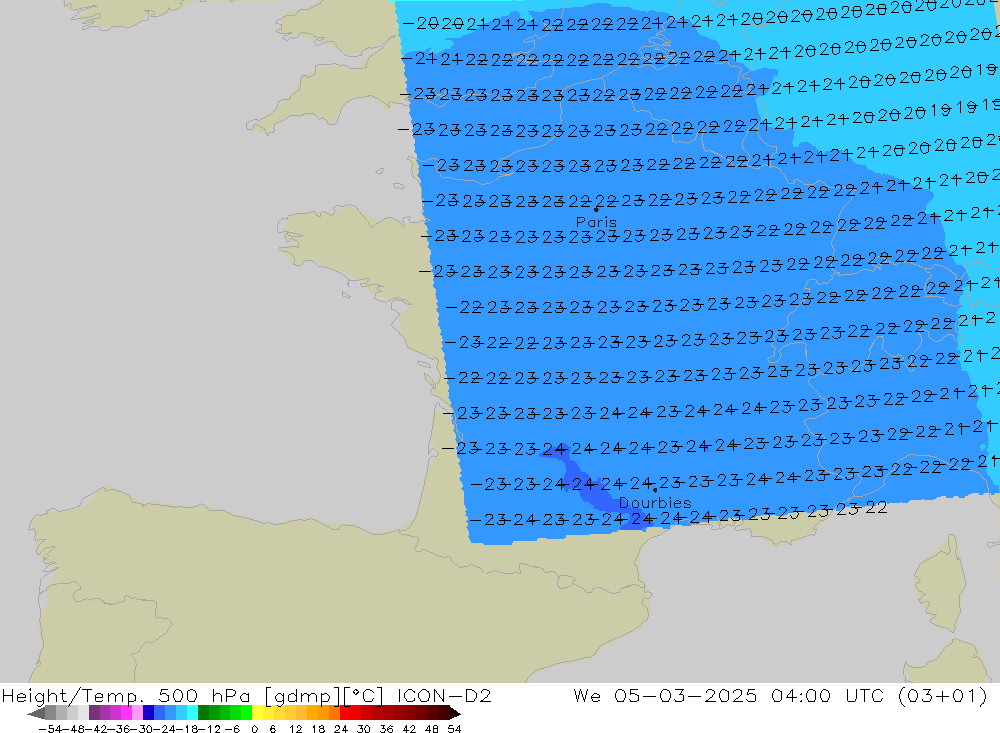Image resolution: width=1000 pixels, height=733 pixels.
Task: Select the Paris location dot marker
Action: tap(596, 209)
